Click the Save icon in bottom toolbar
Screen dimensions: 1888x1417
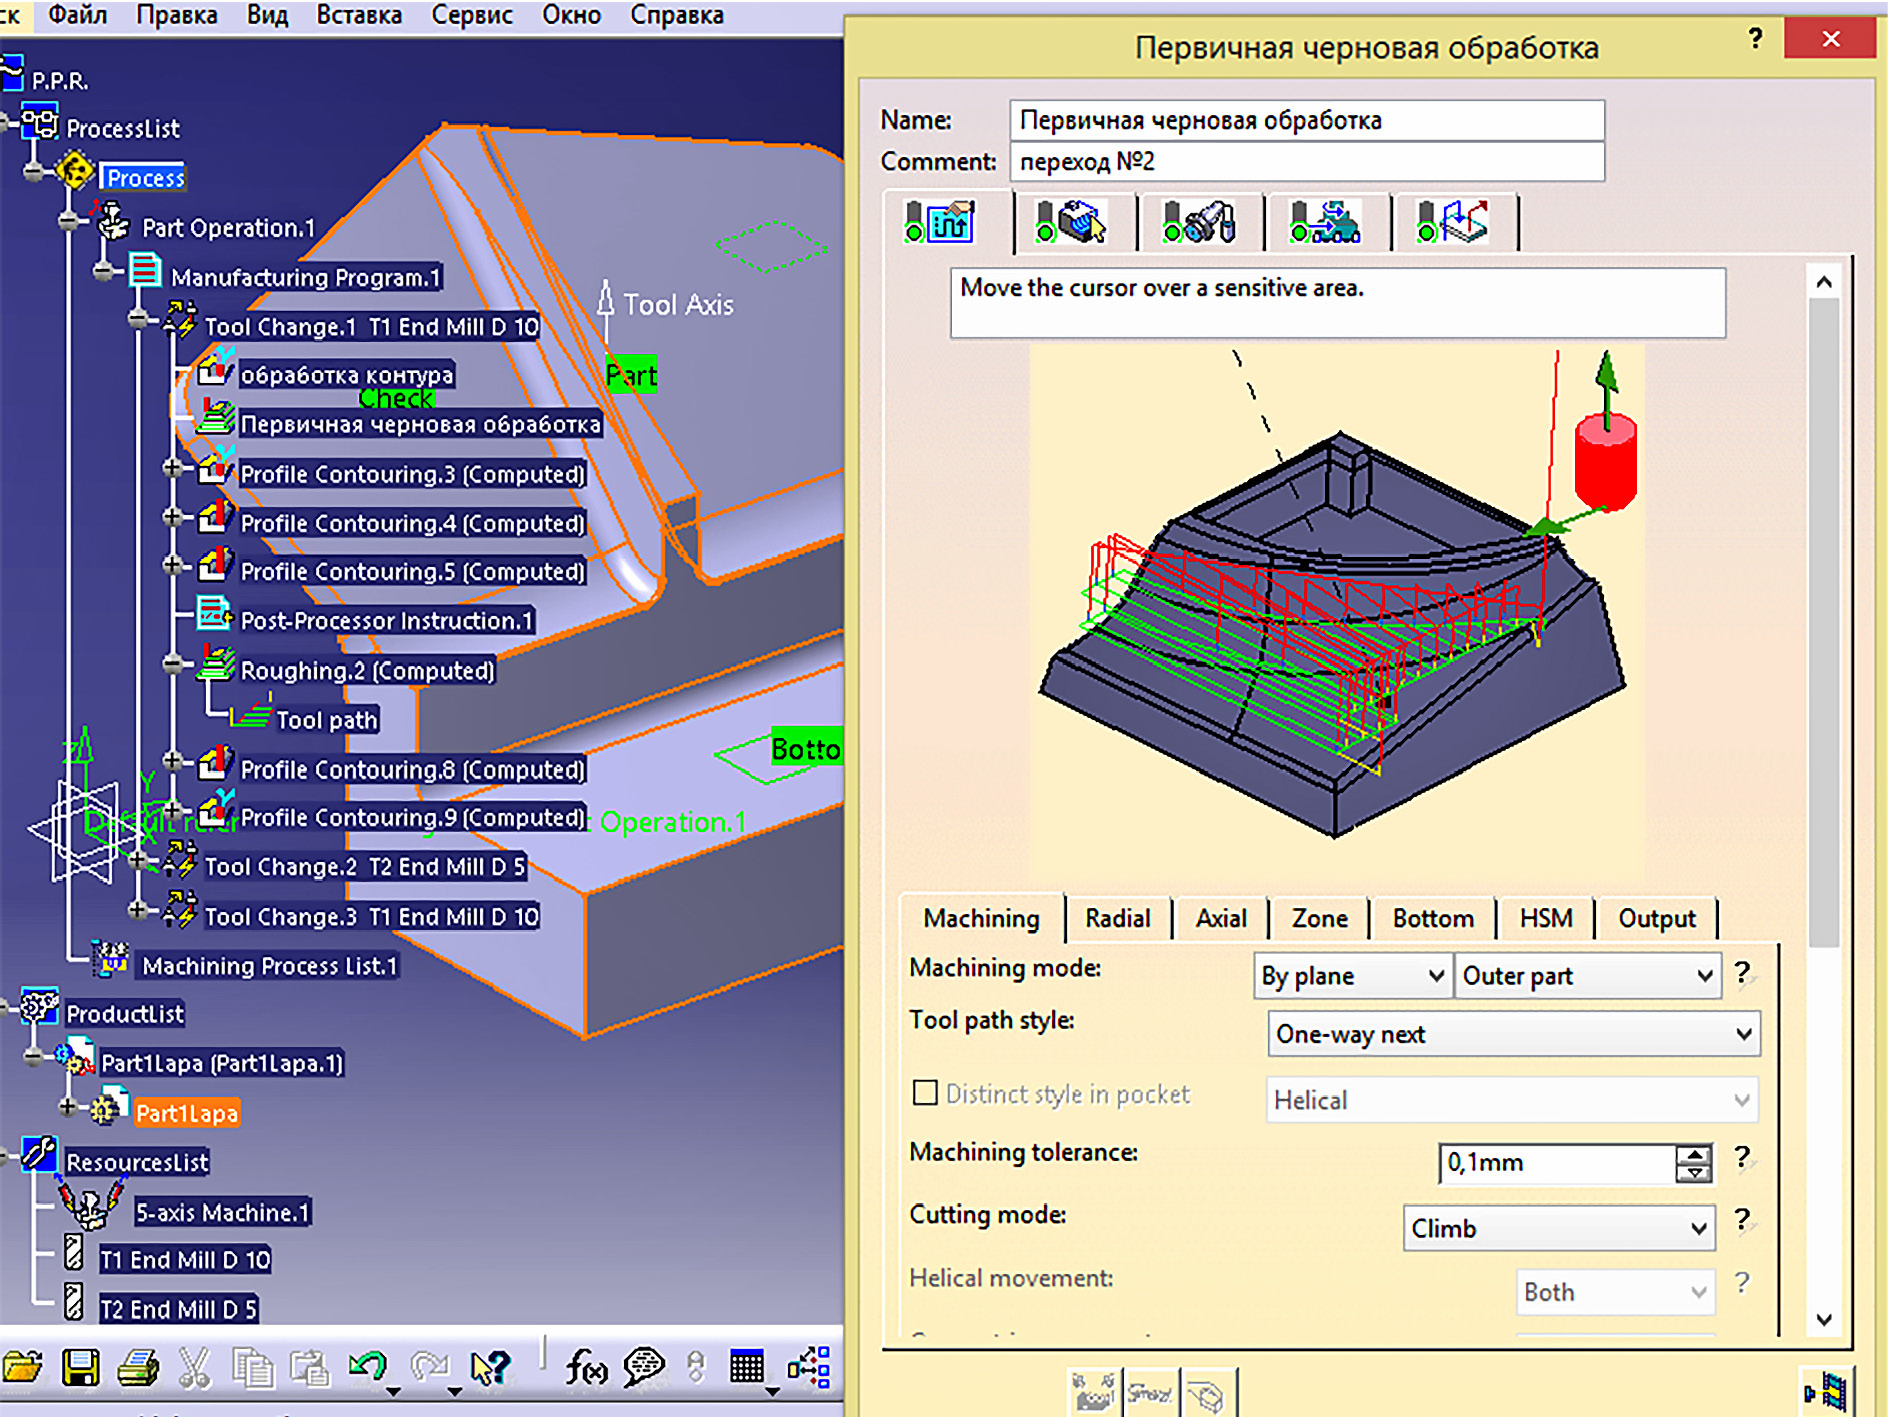tap(80, 1367)
